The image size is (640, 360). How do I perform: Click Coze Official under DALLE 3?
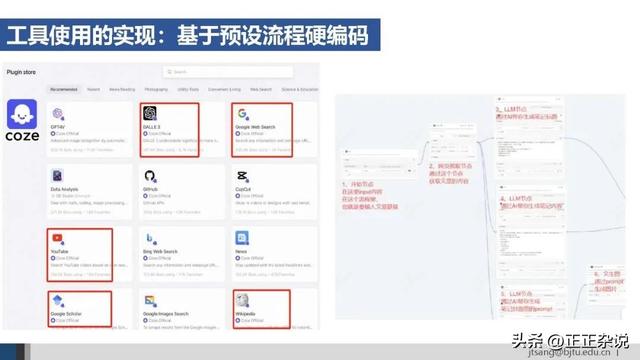pyautogui.click(x=158, y=133)
